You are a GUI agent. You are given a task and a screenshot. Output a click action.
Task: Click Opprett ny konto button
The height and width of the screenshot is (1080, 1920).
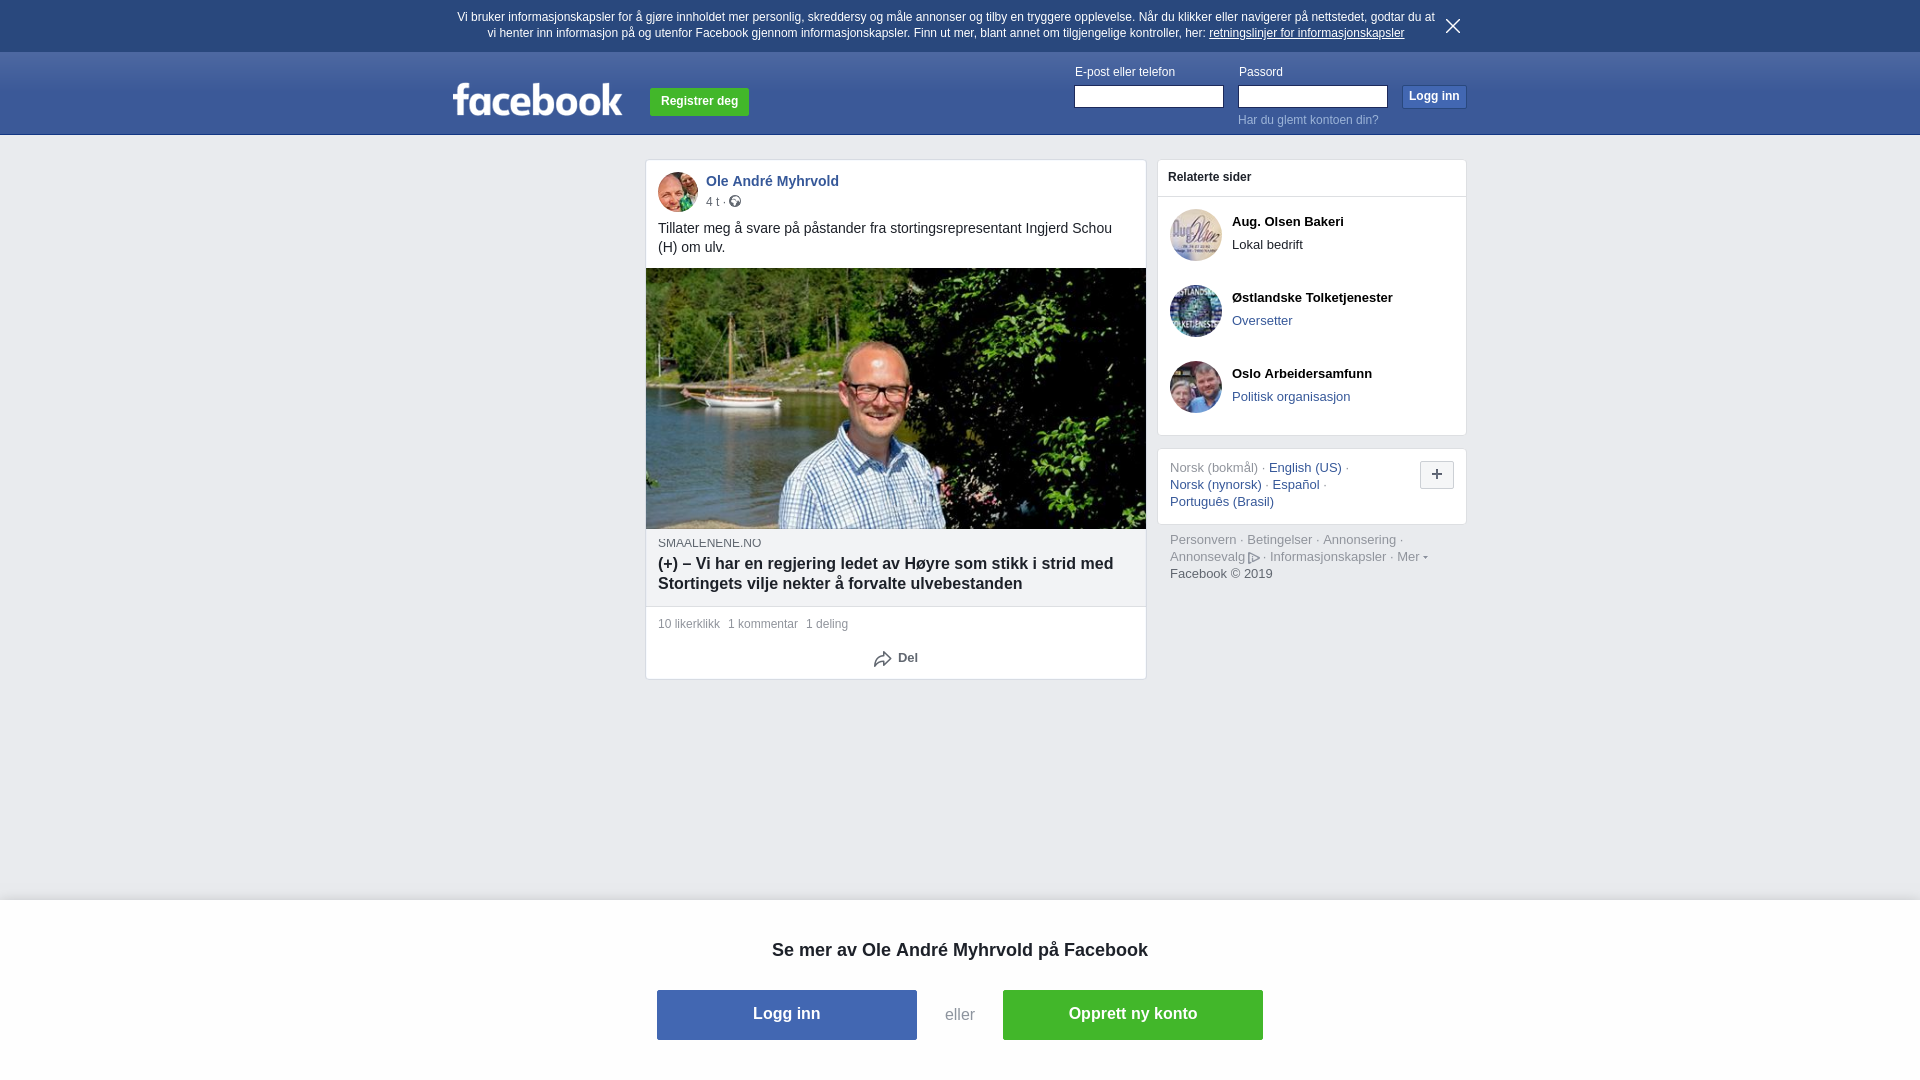pos(1133,1015)
